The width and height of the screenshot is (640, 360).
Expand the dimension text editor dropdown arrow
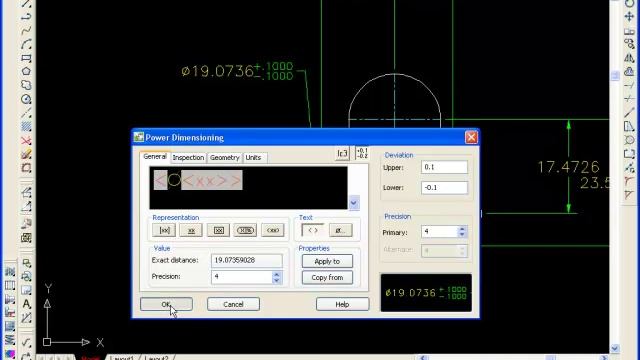pyautogui.click(x=354, y=203)
